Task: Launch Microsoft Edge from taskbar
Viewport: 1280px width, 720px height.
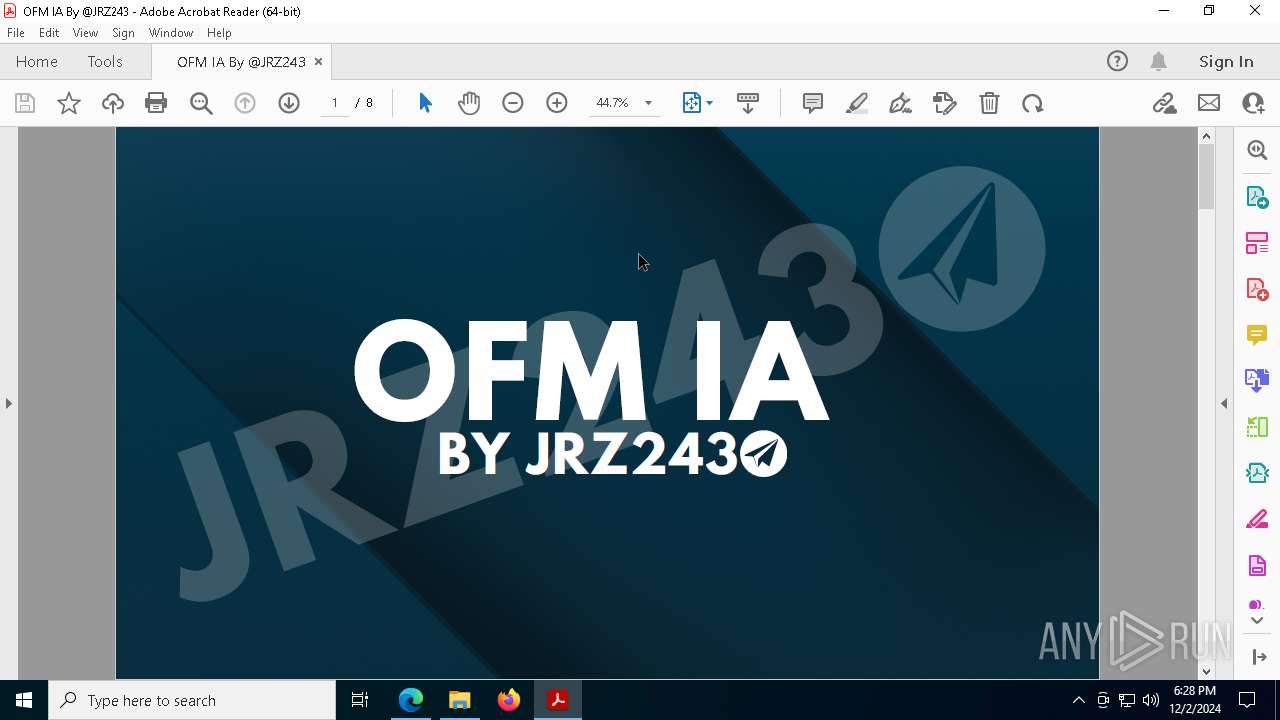Action: [x=411, y=700]
